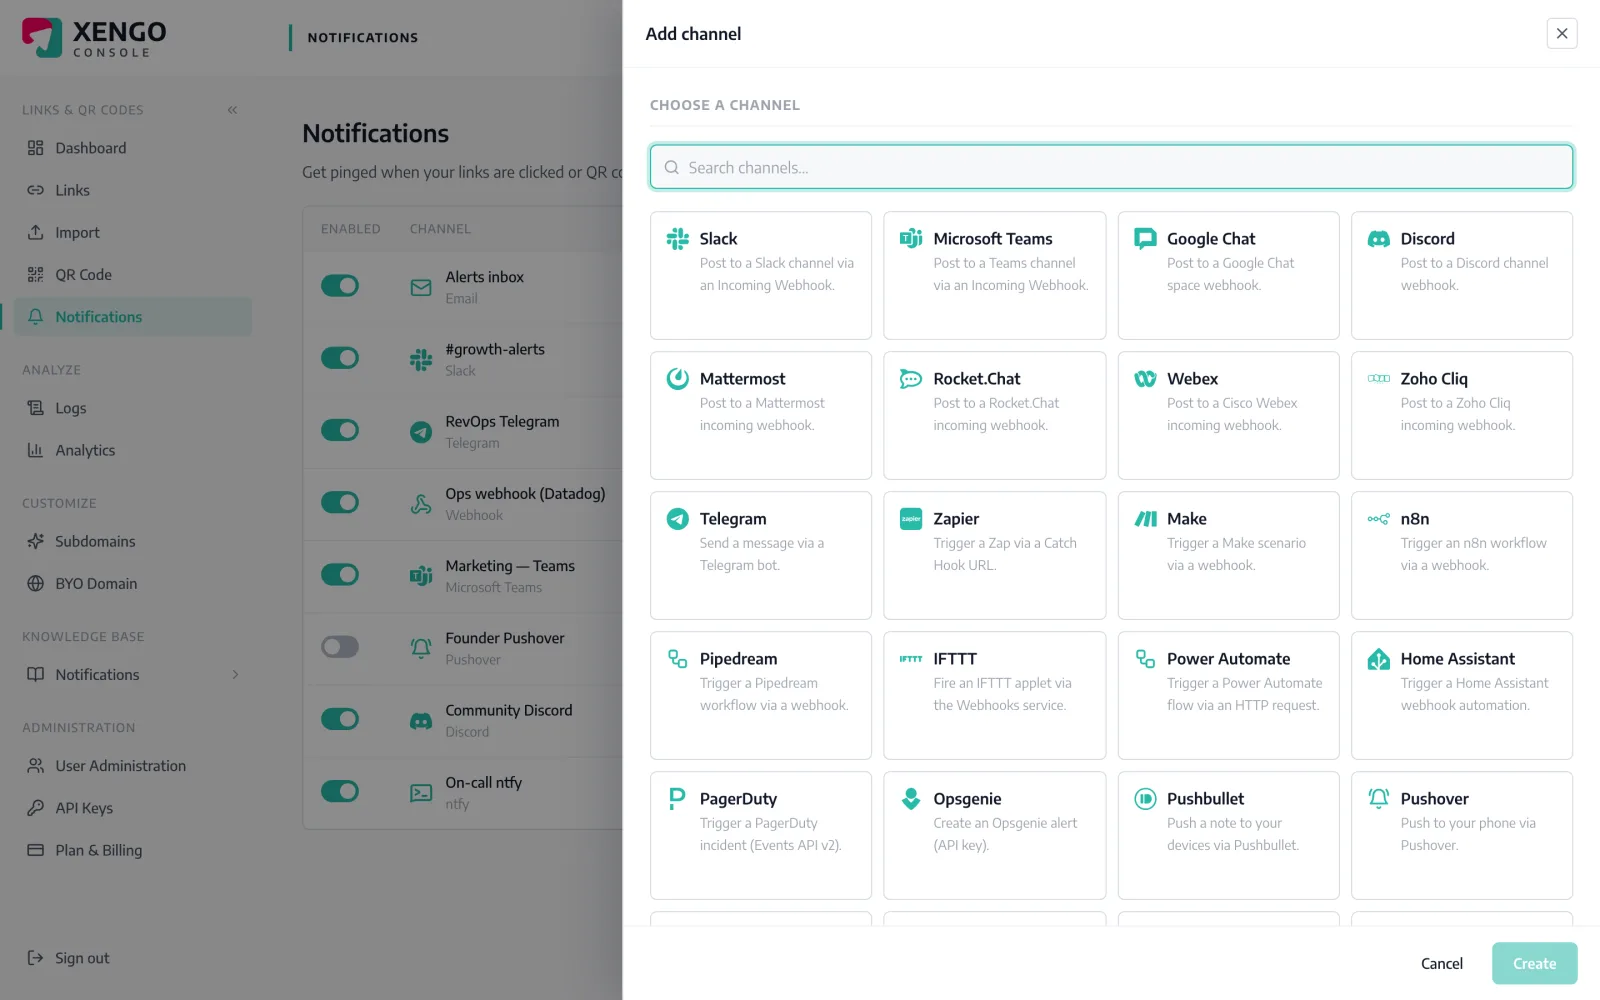Viewport: 1600px width, 1000px height.
Task: Disable the Alerts inbox toggle
Action: [340, 286]
